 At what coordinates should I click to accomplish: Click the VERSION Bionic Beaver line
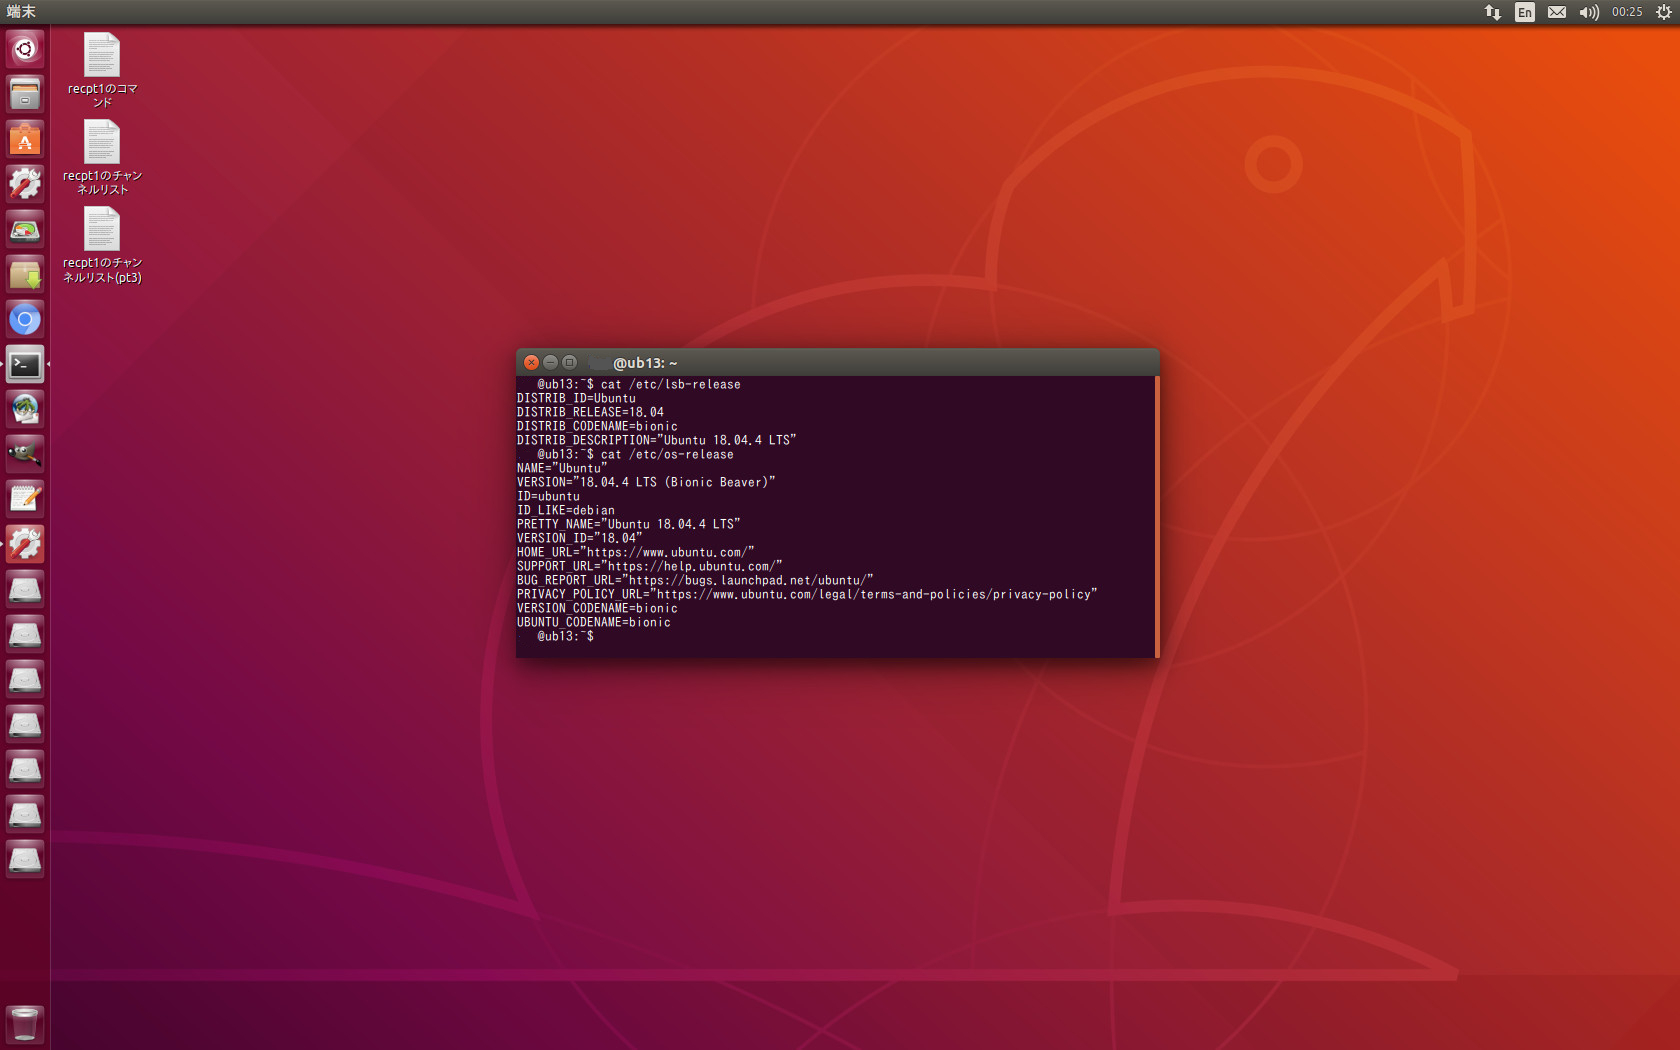[x=646, y=482]
